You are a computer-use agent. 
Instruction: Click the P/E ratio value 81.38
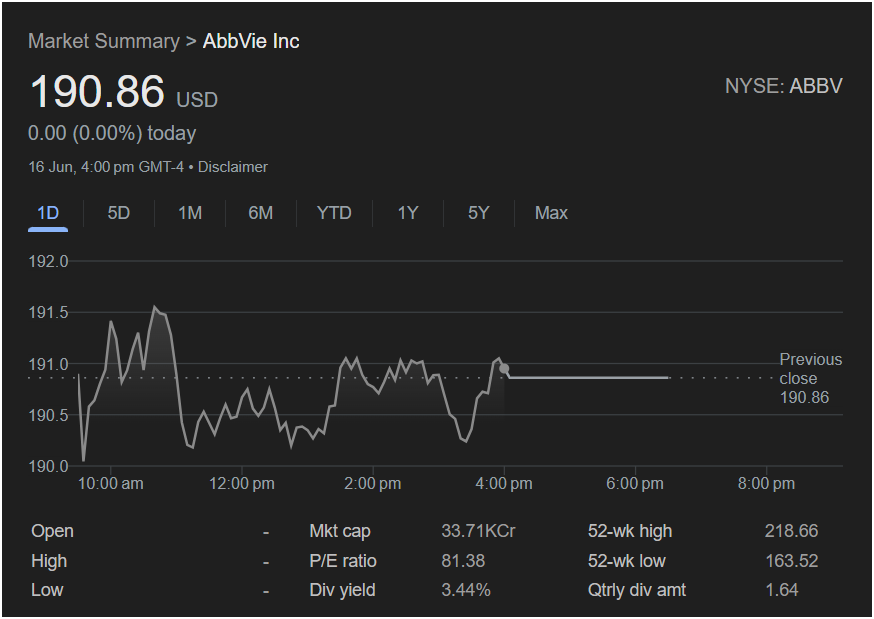pyautogui.click(x=463, y=561)
